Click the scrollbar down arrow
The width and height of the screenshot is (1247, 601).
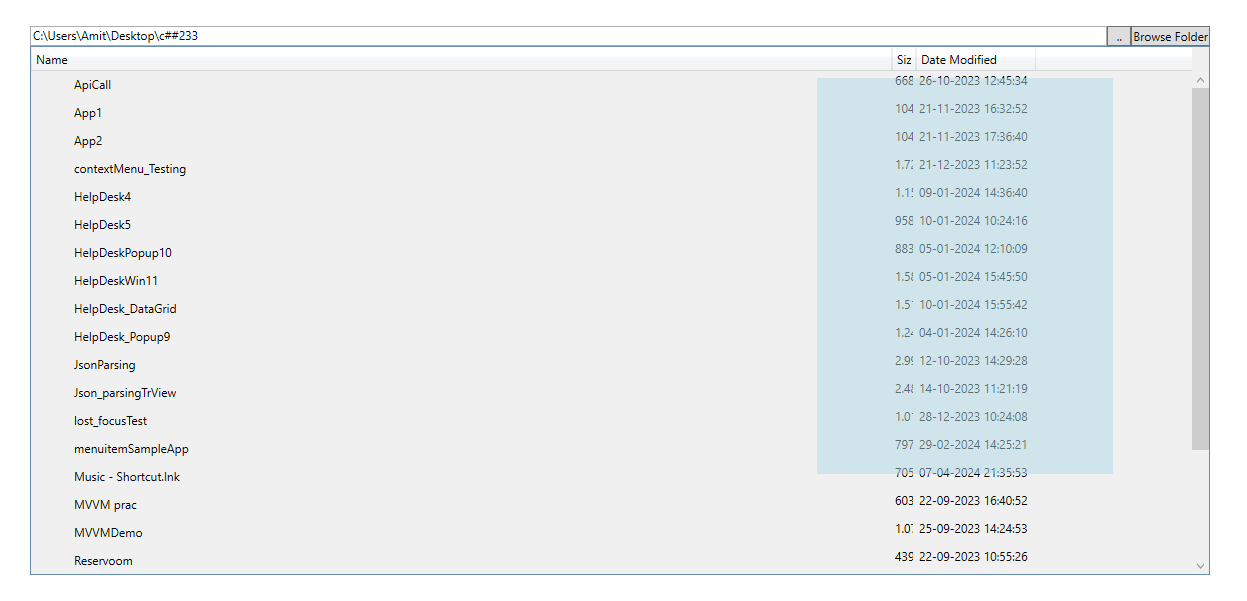click(x=1200, y=564)
